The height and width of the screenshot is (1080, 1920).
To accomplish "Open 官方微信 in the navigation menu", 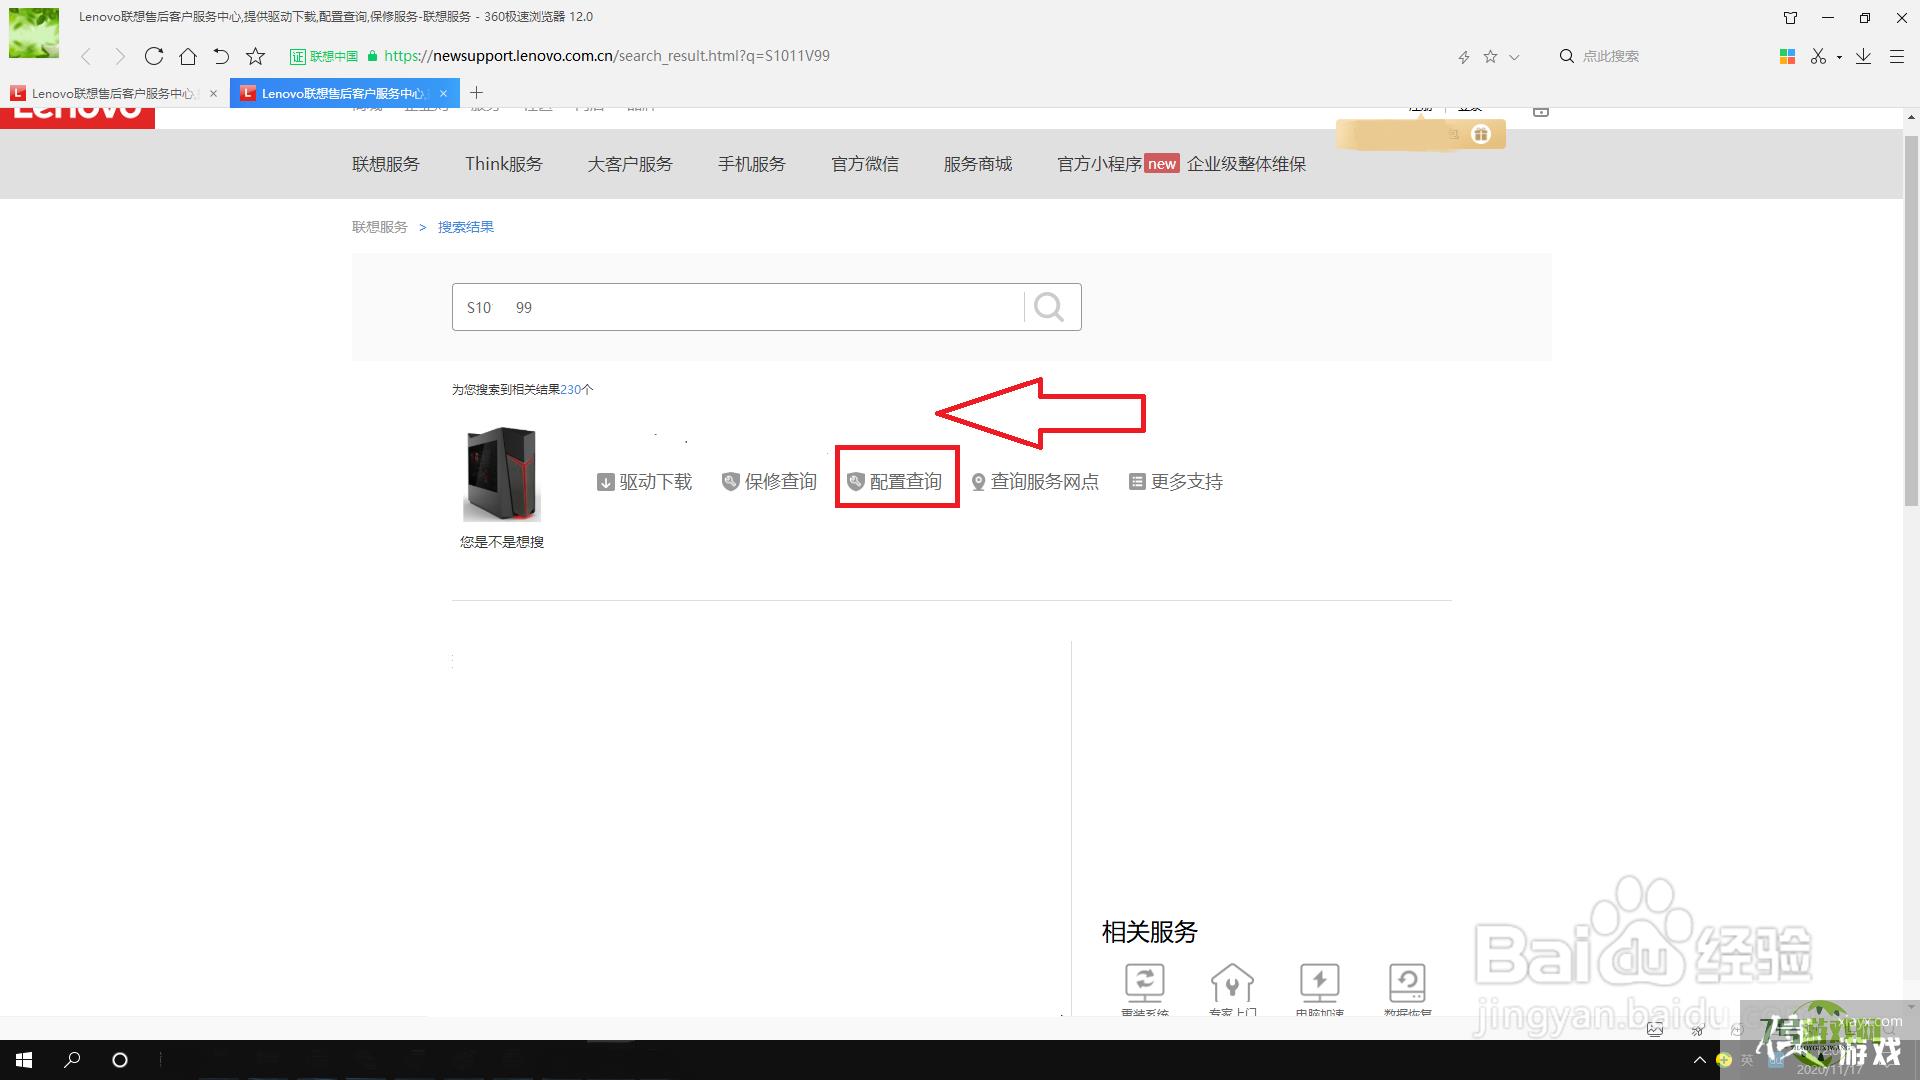I will coord(865,164).
